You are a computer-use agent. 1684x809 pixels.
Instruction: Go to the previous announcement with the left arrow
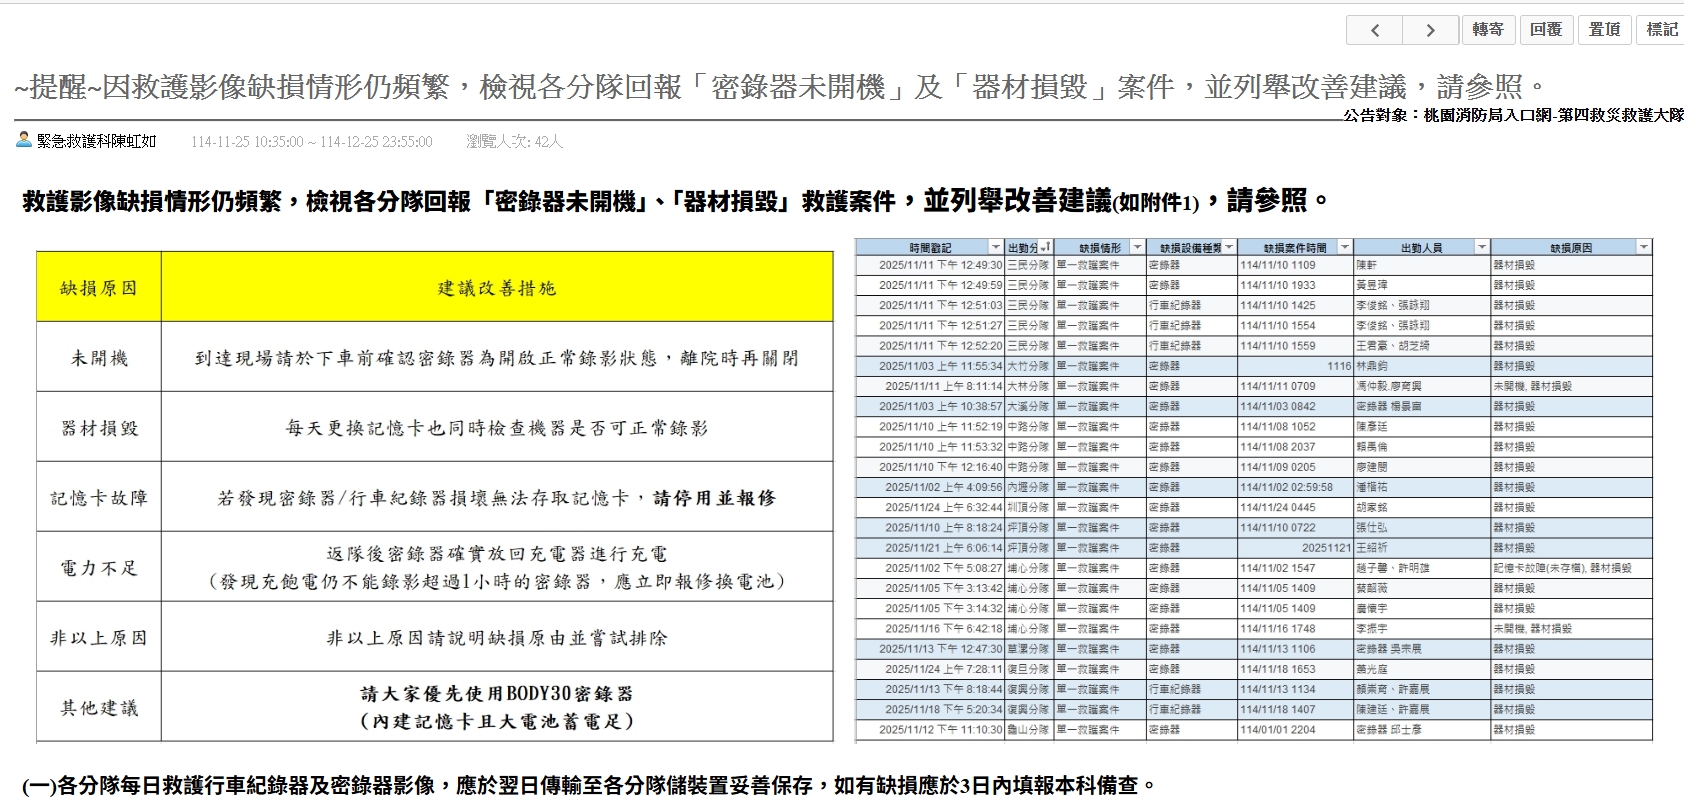coord(1374,30)
